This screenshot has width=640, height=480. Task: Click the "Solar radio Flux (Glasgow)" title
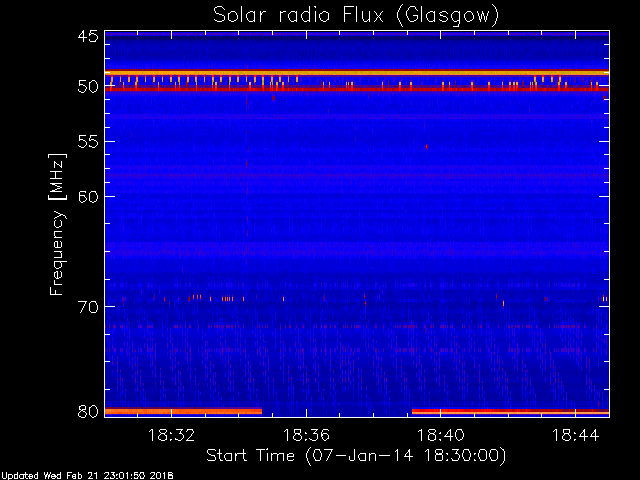coord(356,16)
